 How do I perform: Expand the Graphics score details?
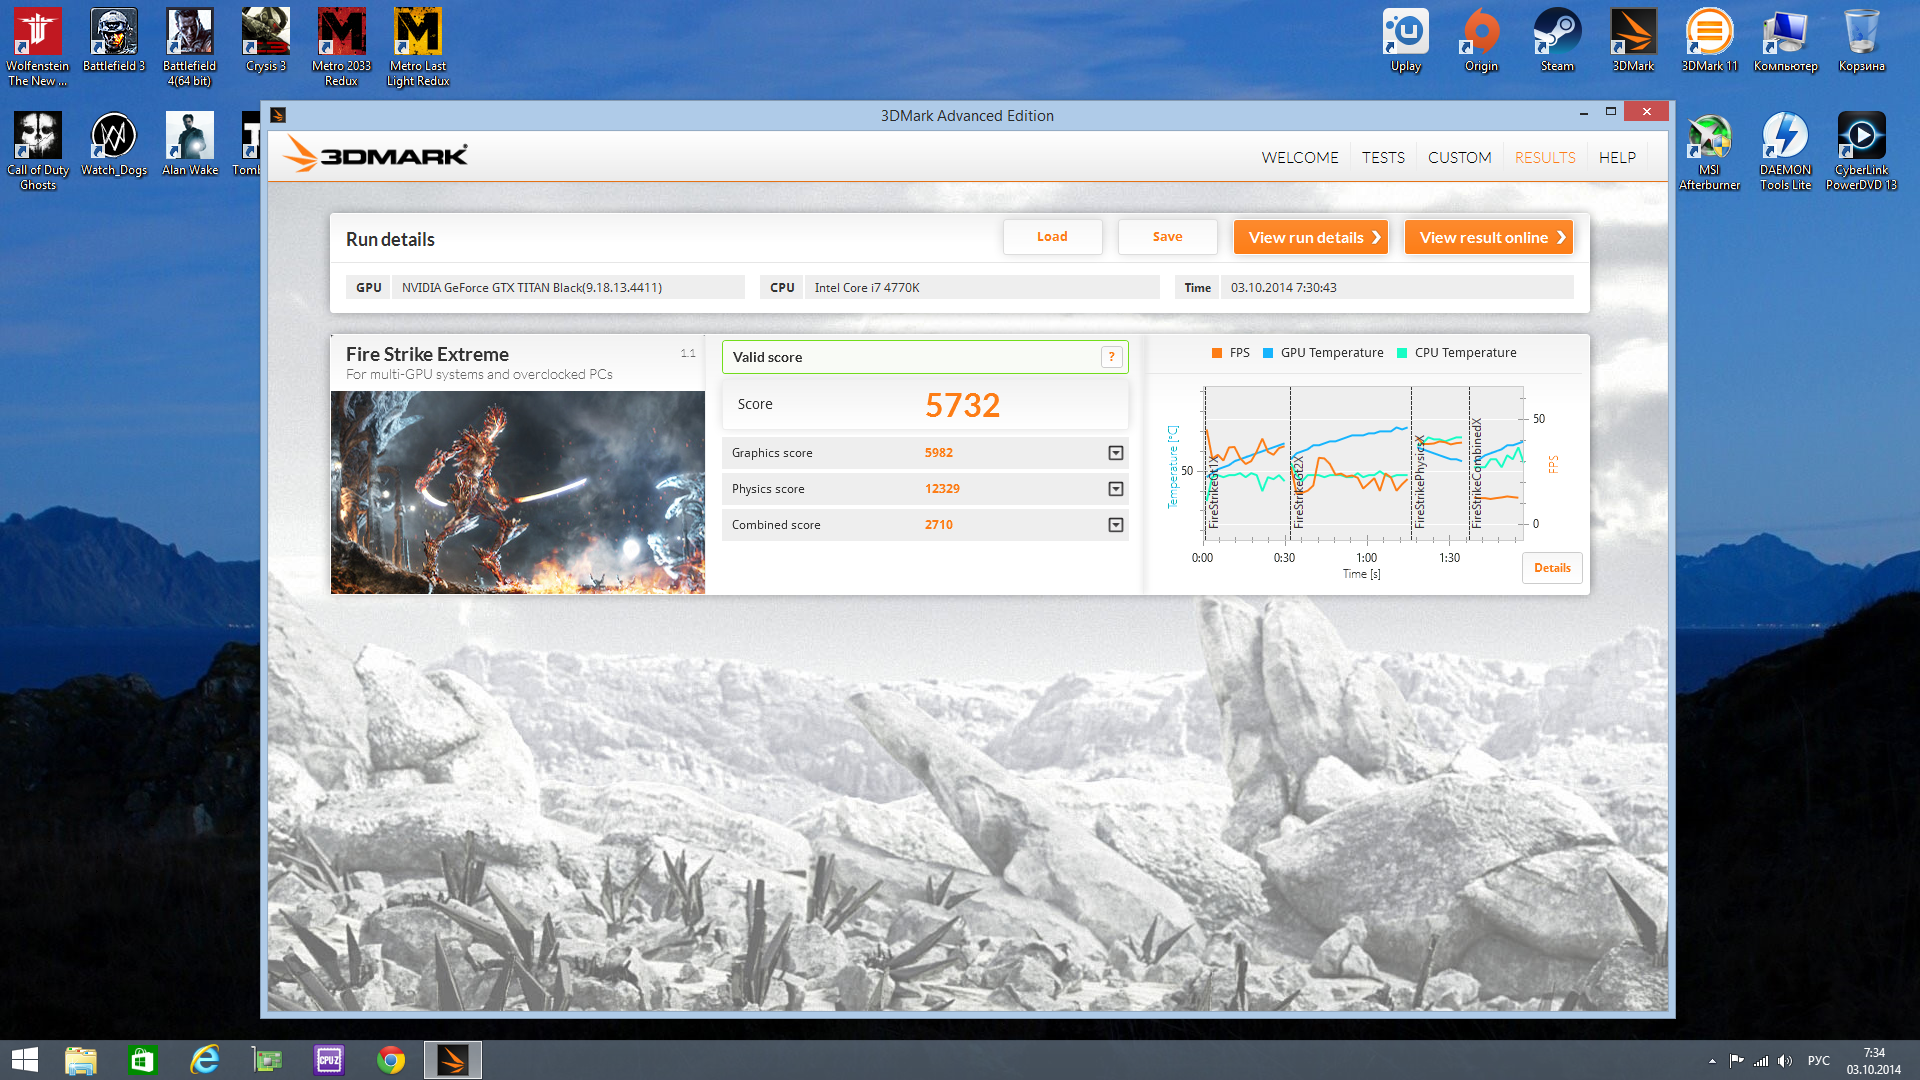(x=1116, y=453)
